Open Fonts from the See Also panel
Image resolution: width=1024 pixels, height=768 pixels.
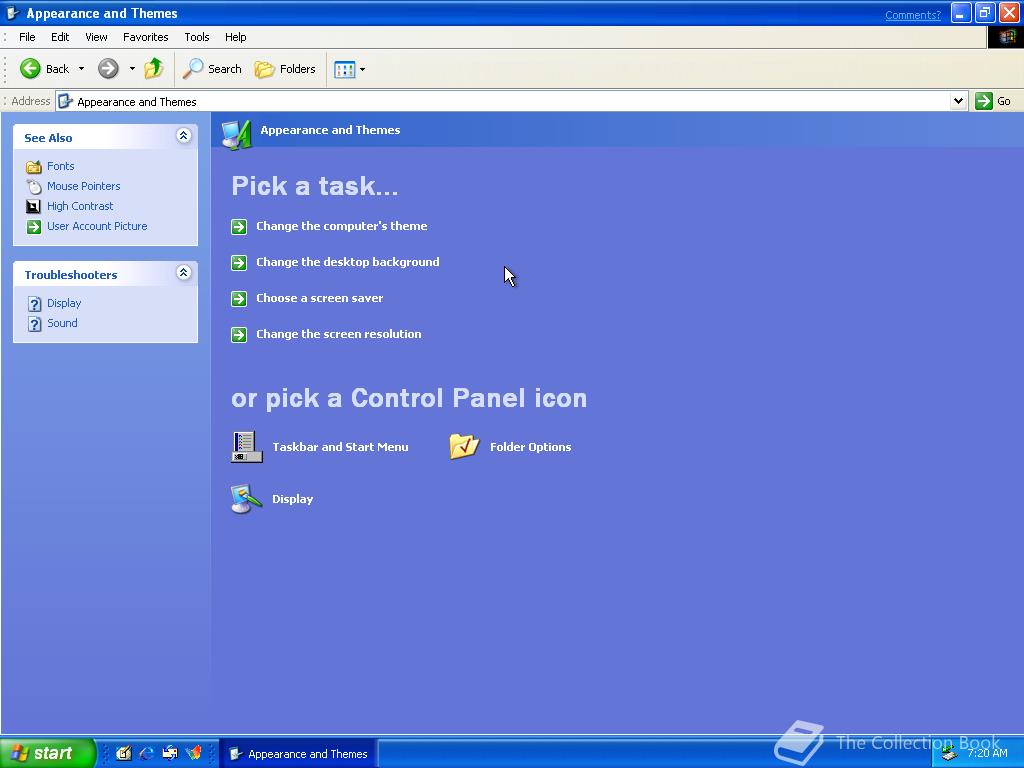click(x=60, y=166)
